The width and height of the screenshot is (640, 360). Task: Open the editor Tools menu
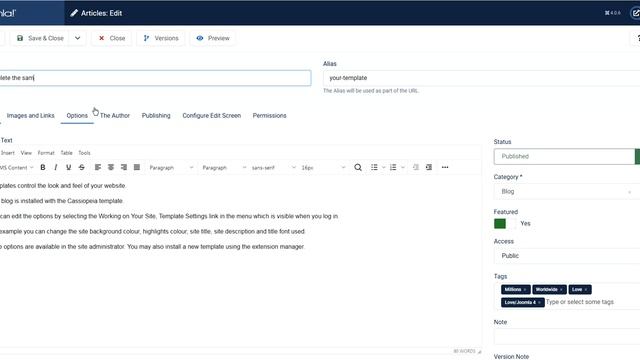pos(84,153)
